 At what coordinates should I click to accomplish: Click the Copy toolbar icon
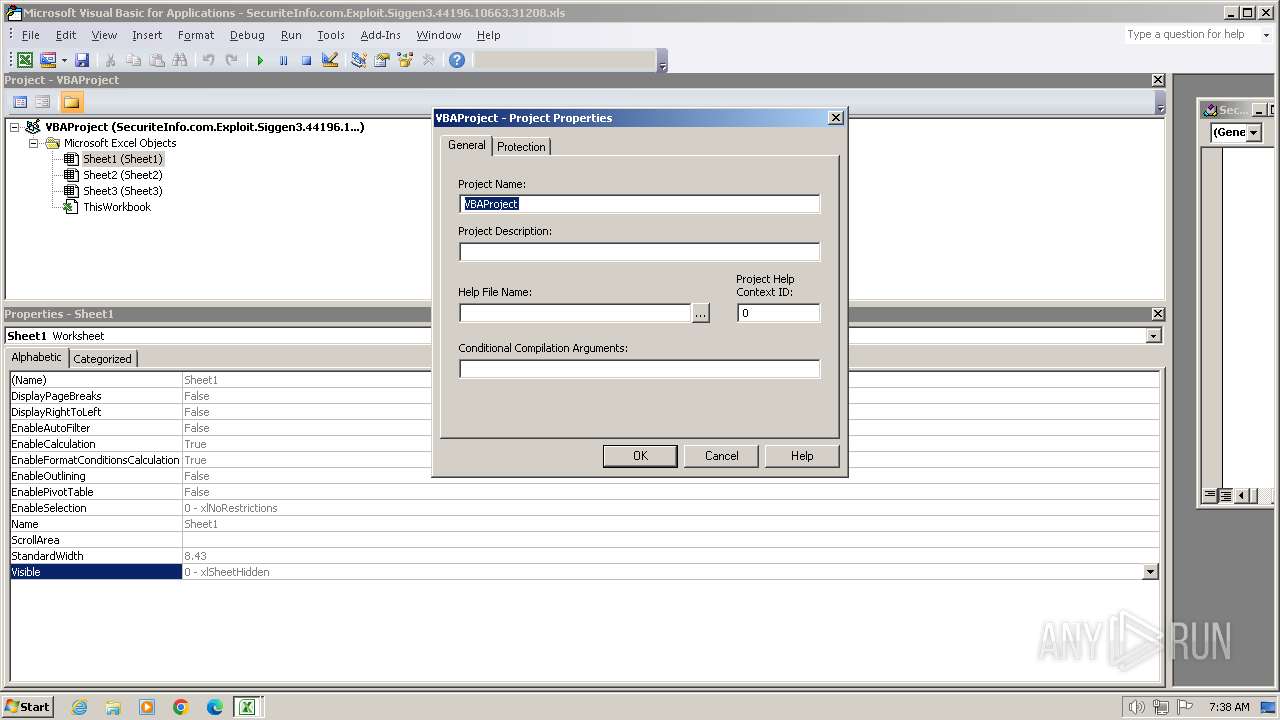point(134,61)
